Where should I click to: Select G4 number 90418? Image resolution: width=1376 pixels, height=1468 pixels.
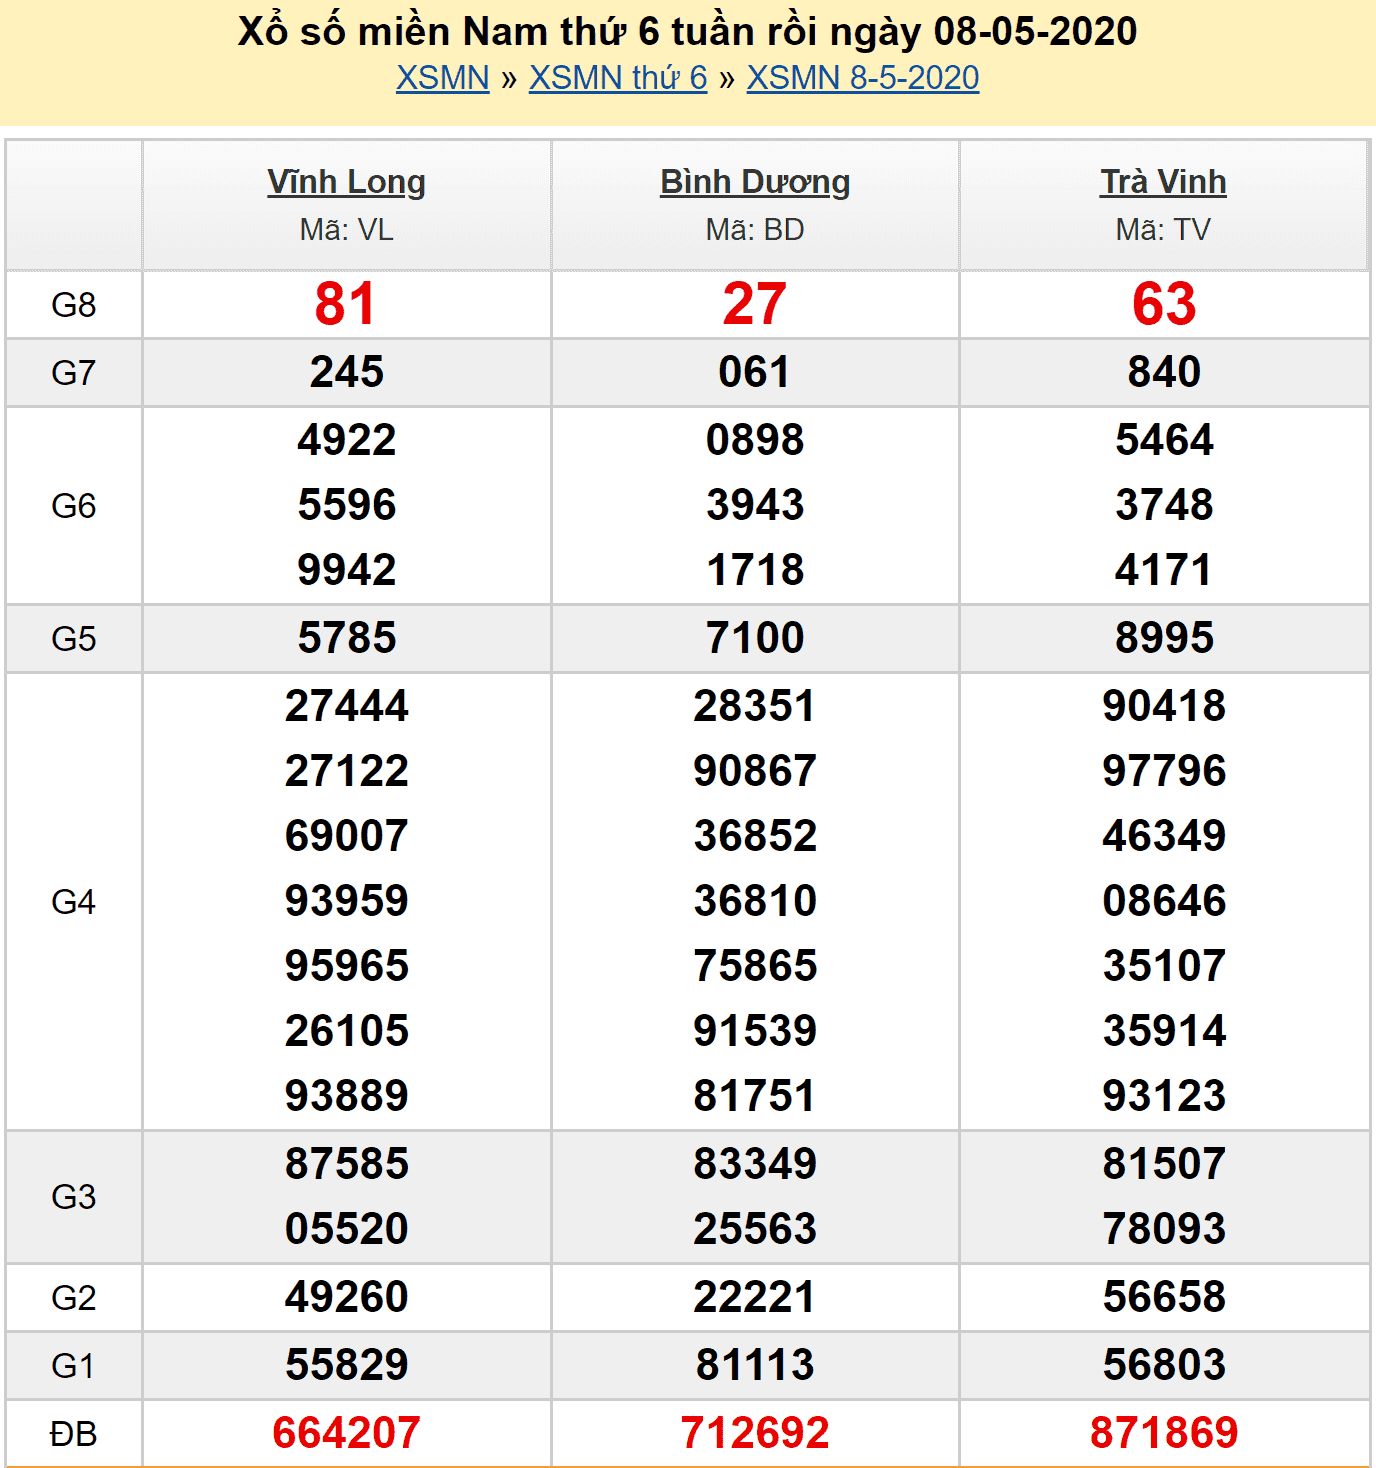pos(1164,706)
